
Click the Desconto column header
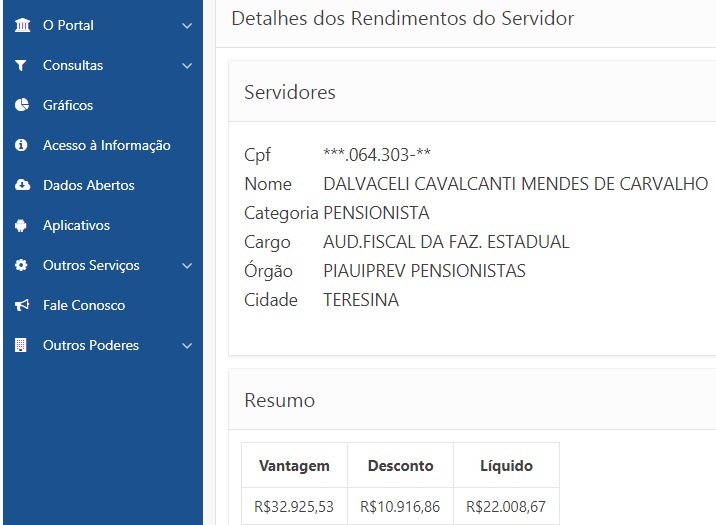pos(400,466)
